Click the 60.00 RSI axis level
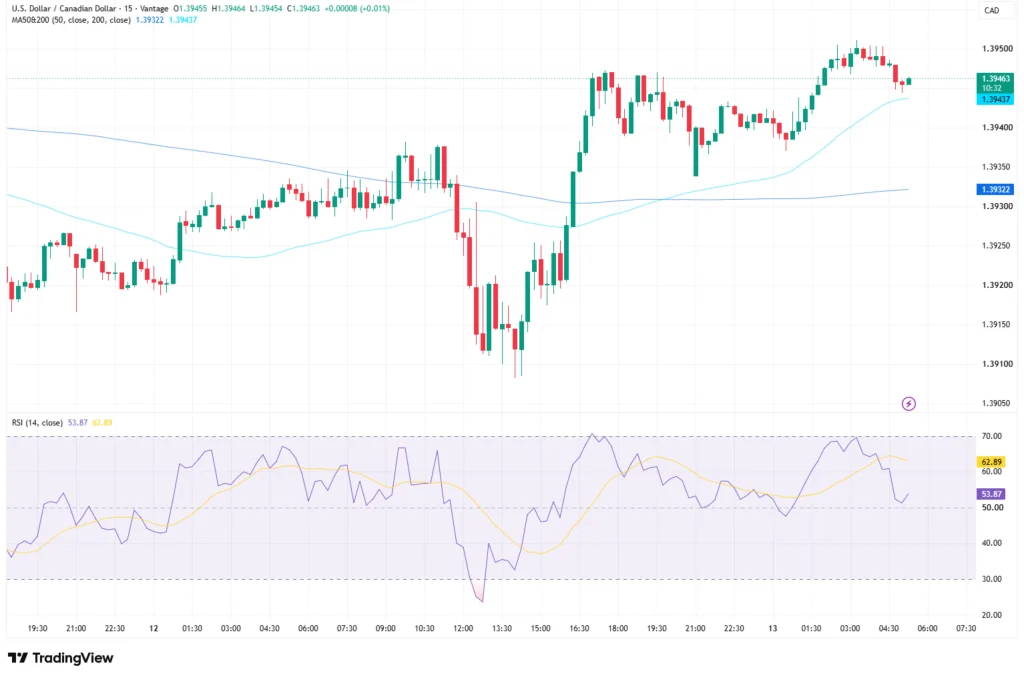Image resolution: width=1024 pixels, height=678 pixels. point(992,472)
